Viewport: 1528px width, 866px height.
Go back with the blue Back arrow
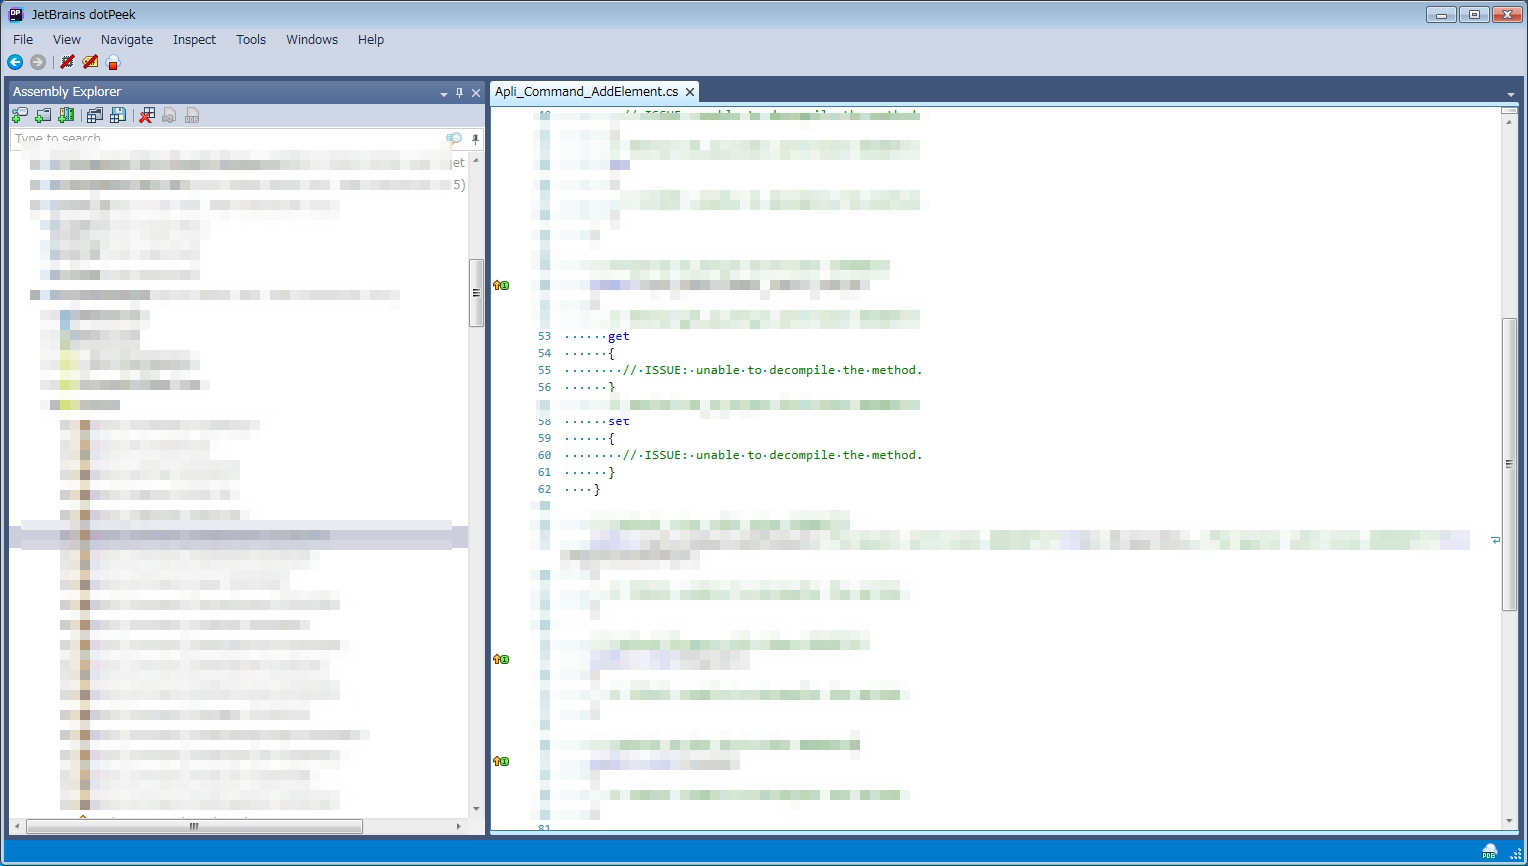coord(15,62)
